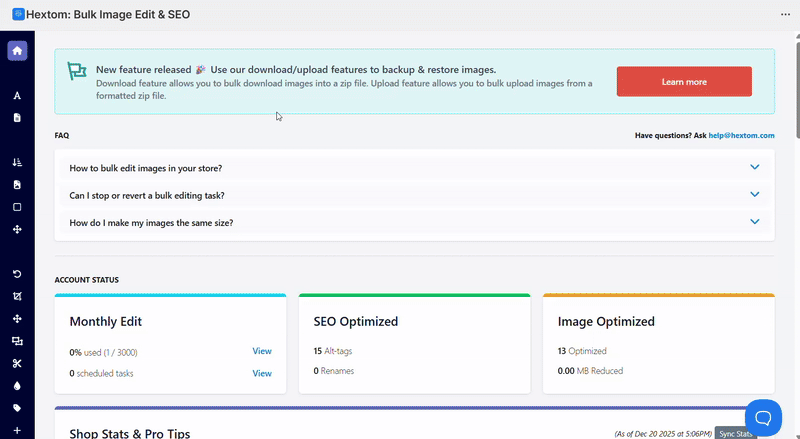Image resolution: width=800 pixels, height=439 pixels.
Task: Click 'Can I stop or revert a bulk editing task?'
Action: coord(147,196)
